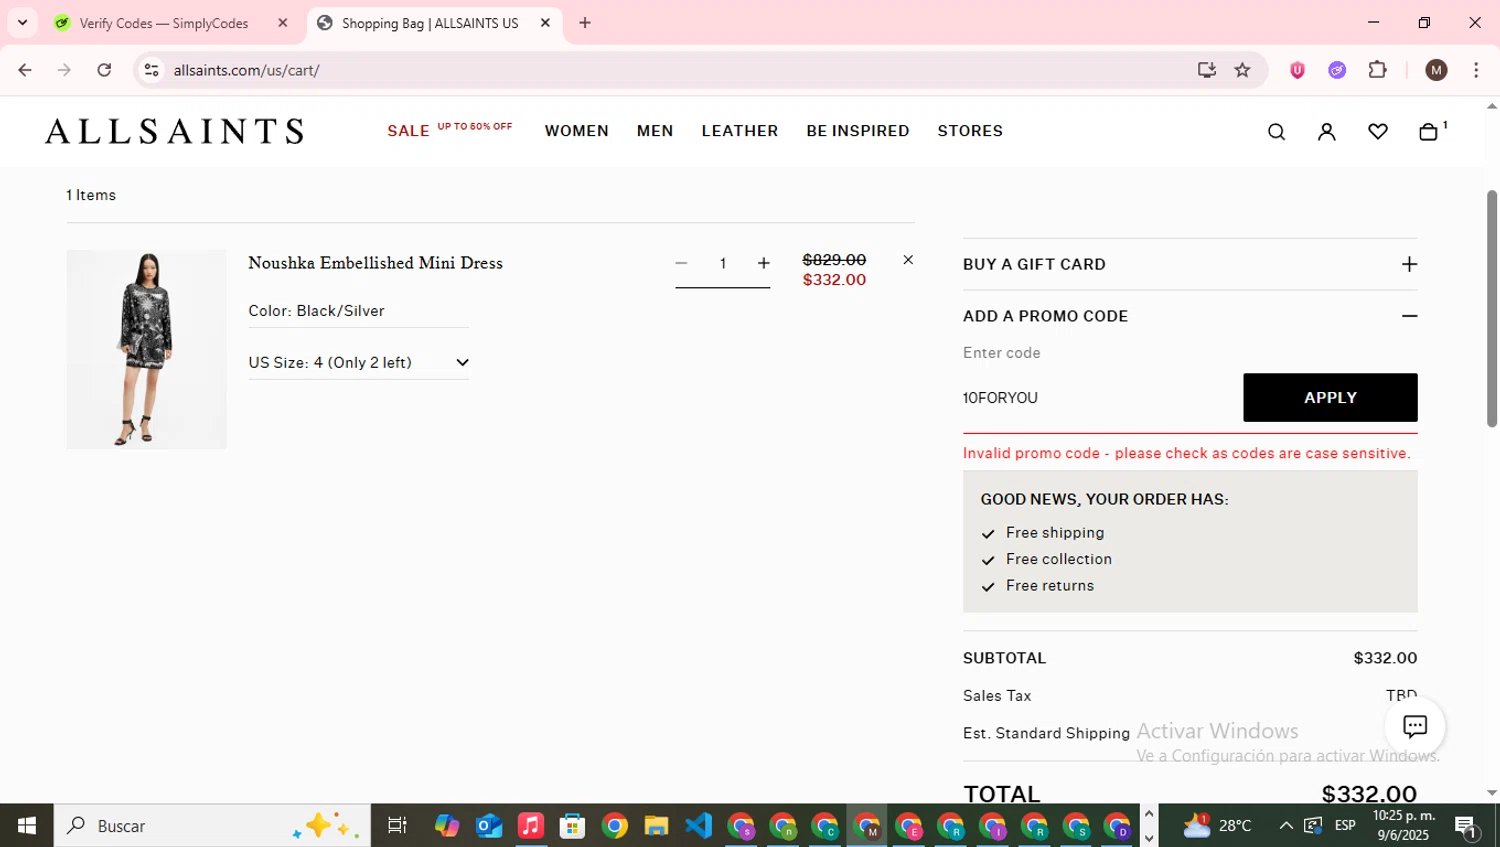Switch to Verify Codes — SimplyCodes tab
Viewport: 1500px width, 847px height.
point(165,23)
